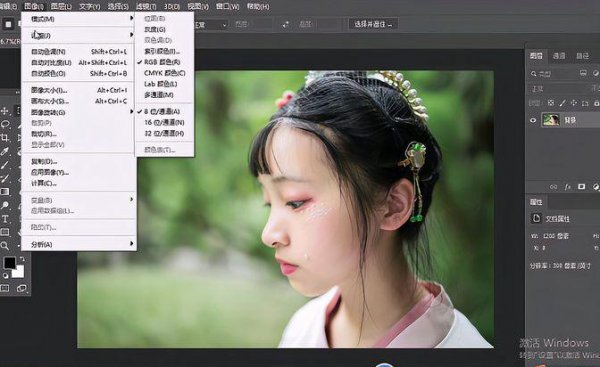This screenshot has width=600, height=367.
Task: Choose CMYK 颜色 mode
Action: [x=165, y=73]
